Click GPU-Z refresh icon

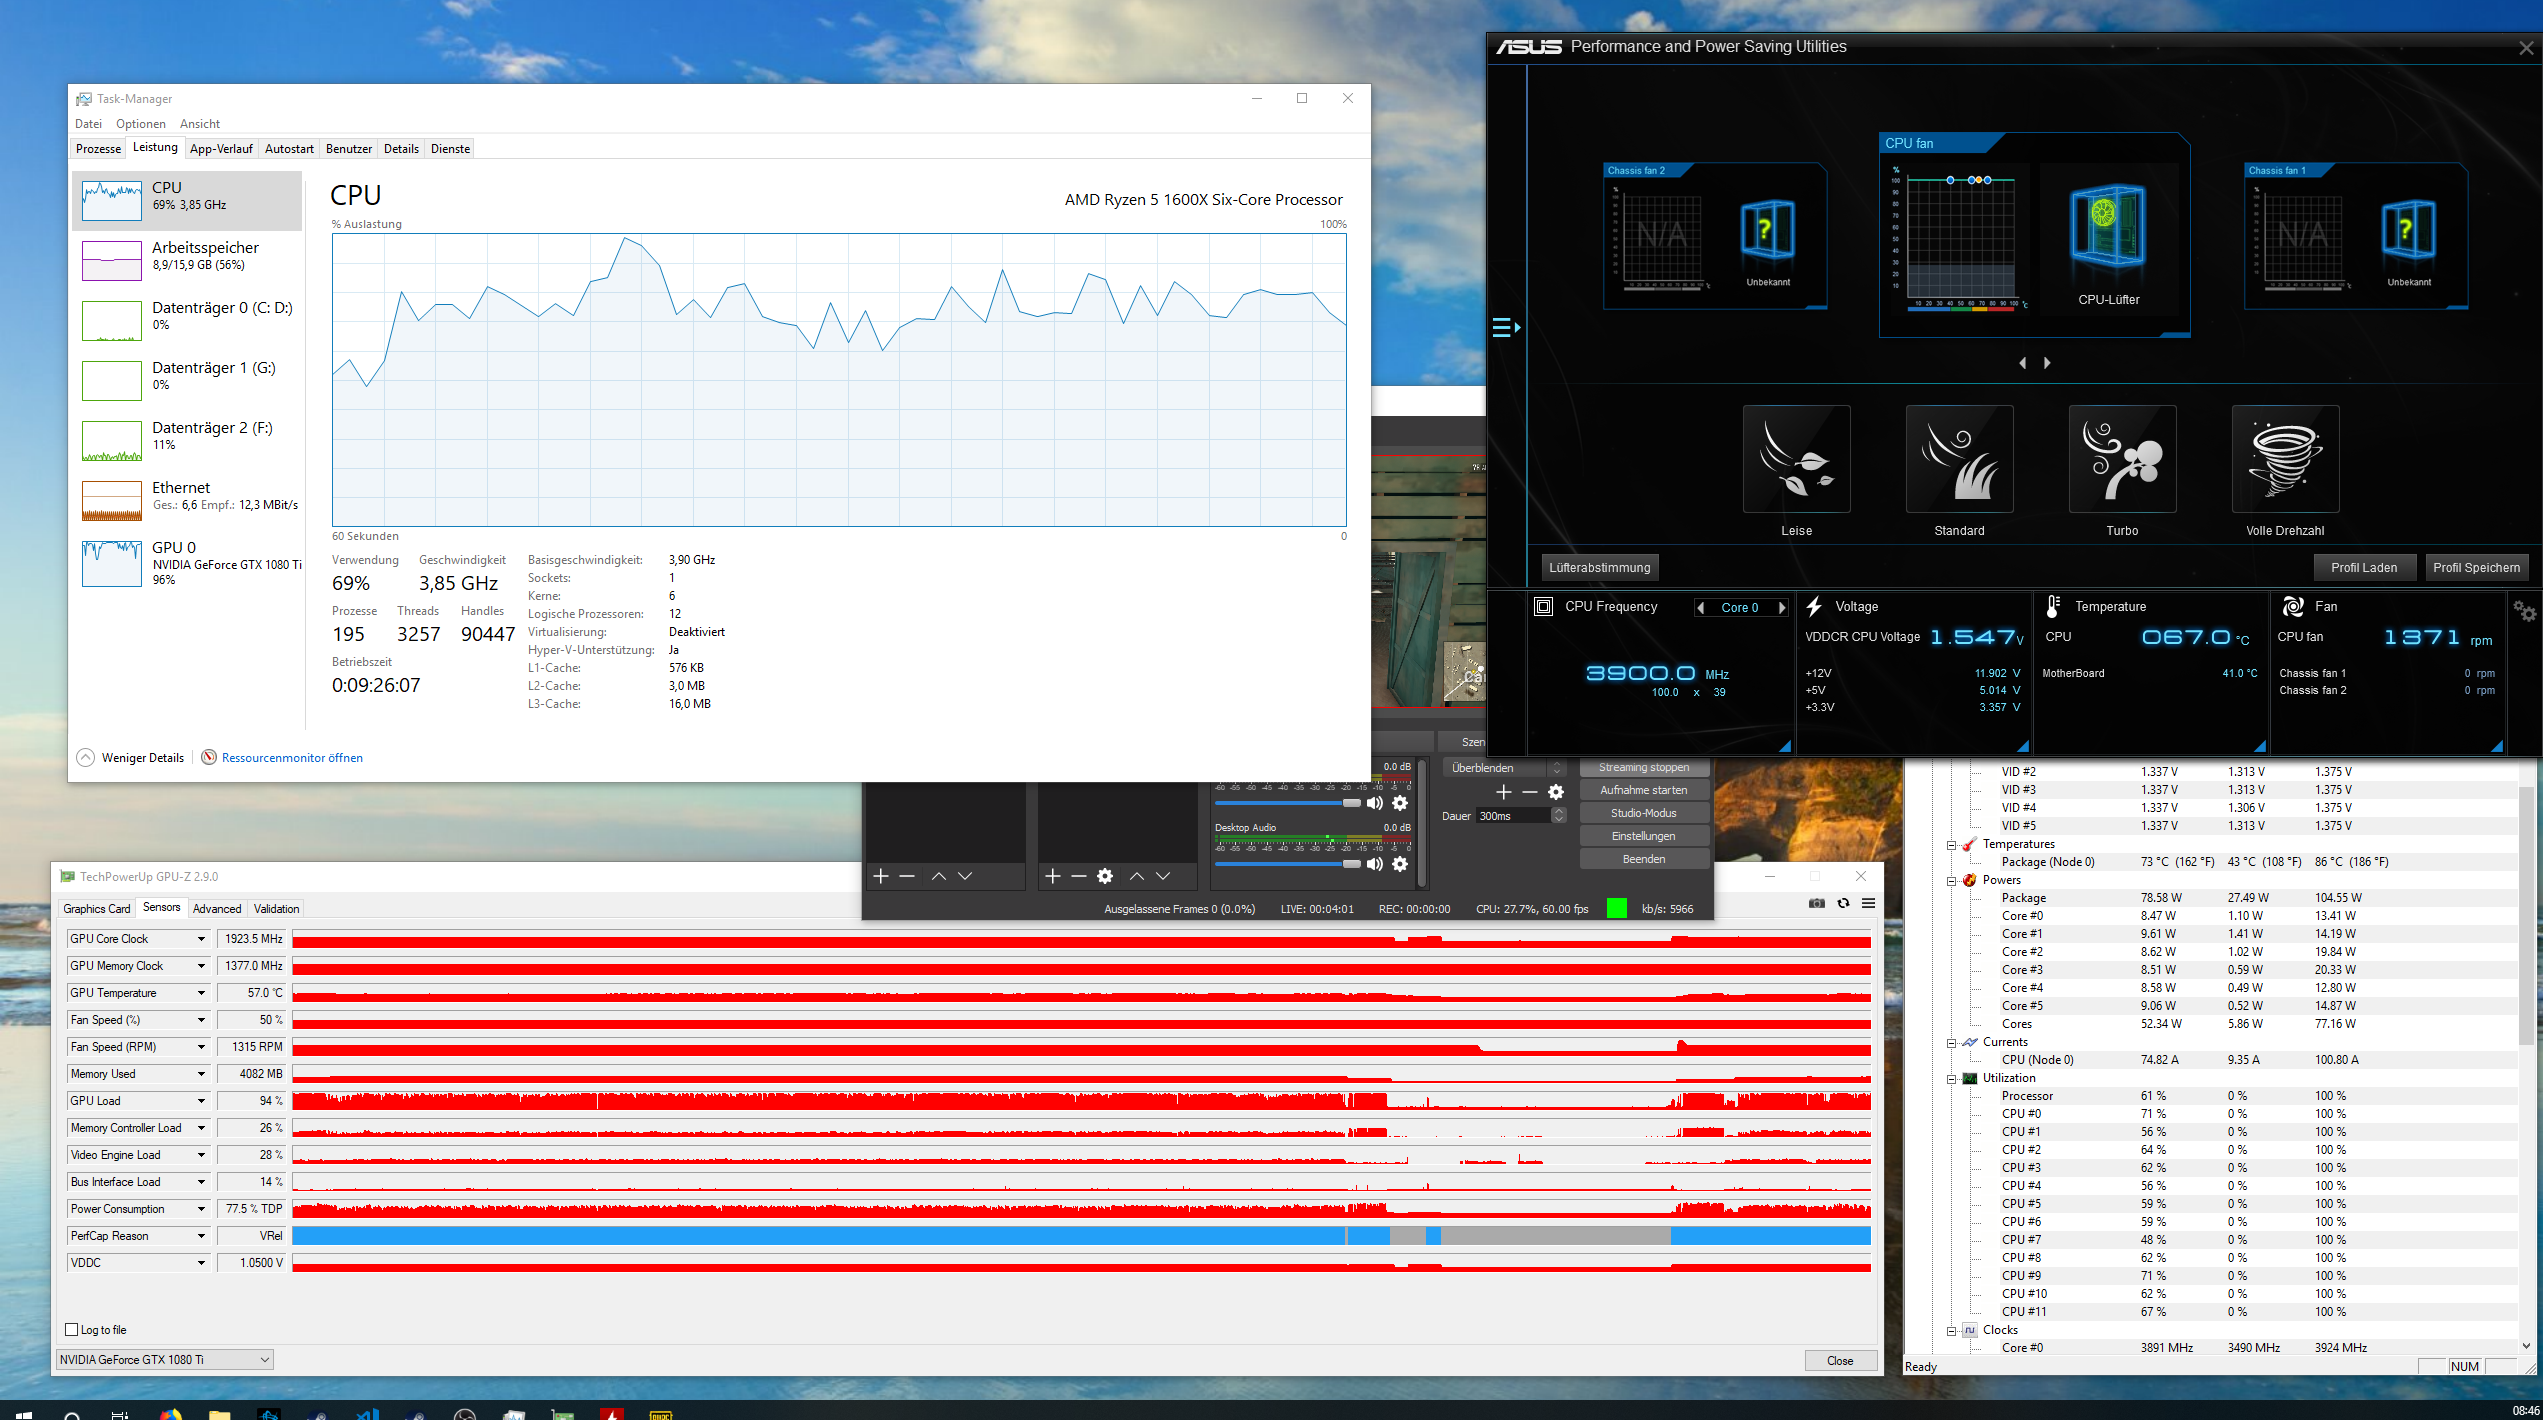(1843, 903)
